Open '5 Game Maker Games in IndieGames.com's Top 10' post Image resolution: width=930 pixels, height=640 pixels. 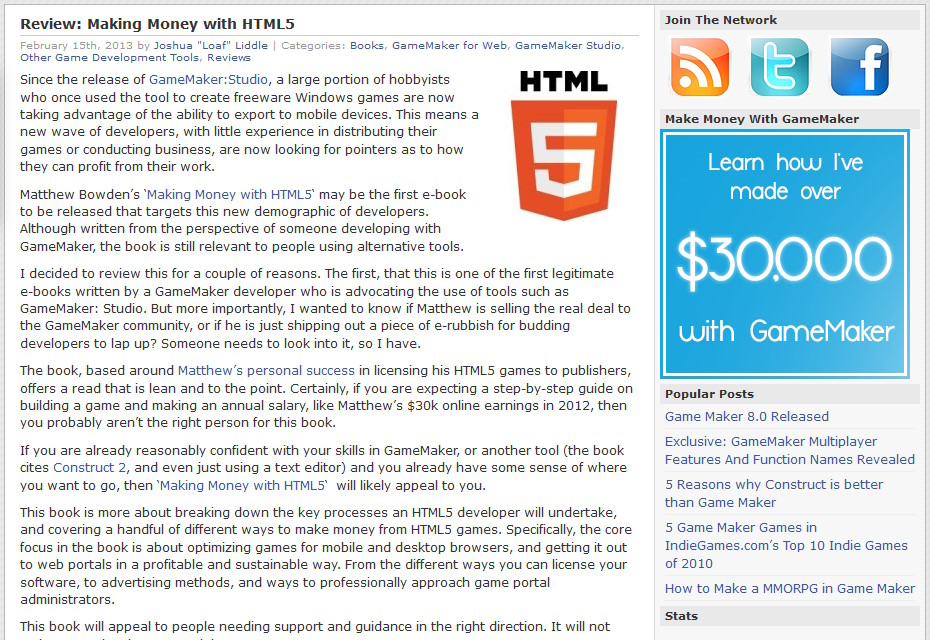tap(786, 545)
